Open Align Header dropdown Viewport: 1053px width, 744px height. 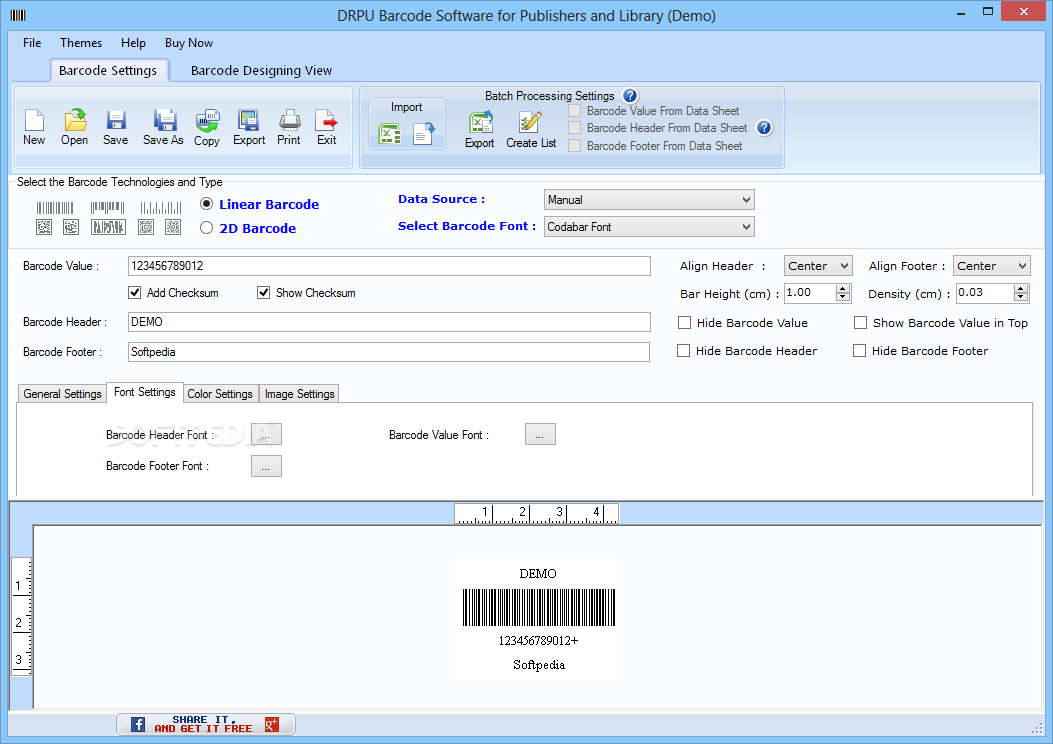point(818,266)
